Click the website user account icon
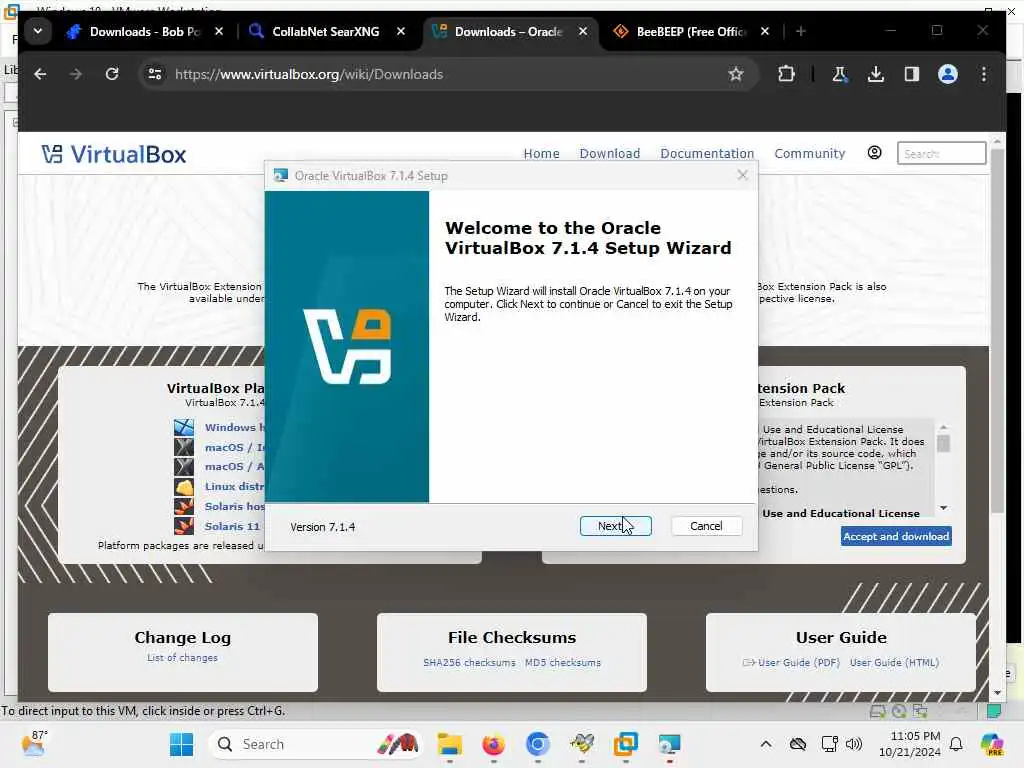 874,153
